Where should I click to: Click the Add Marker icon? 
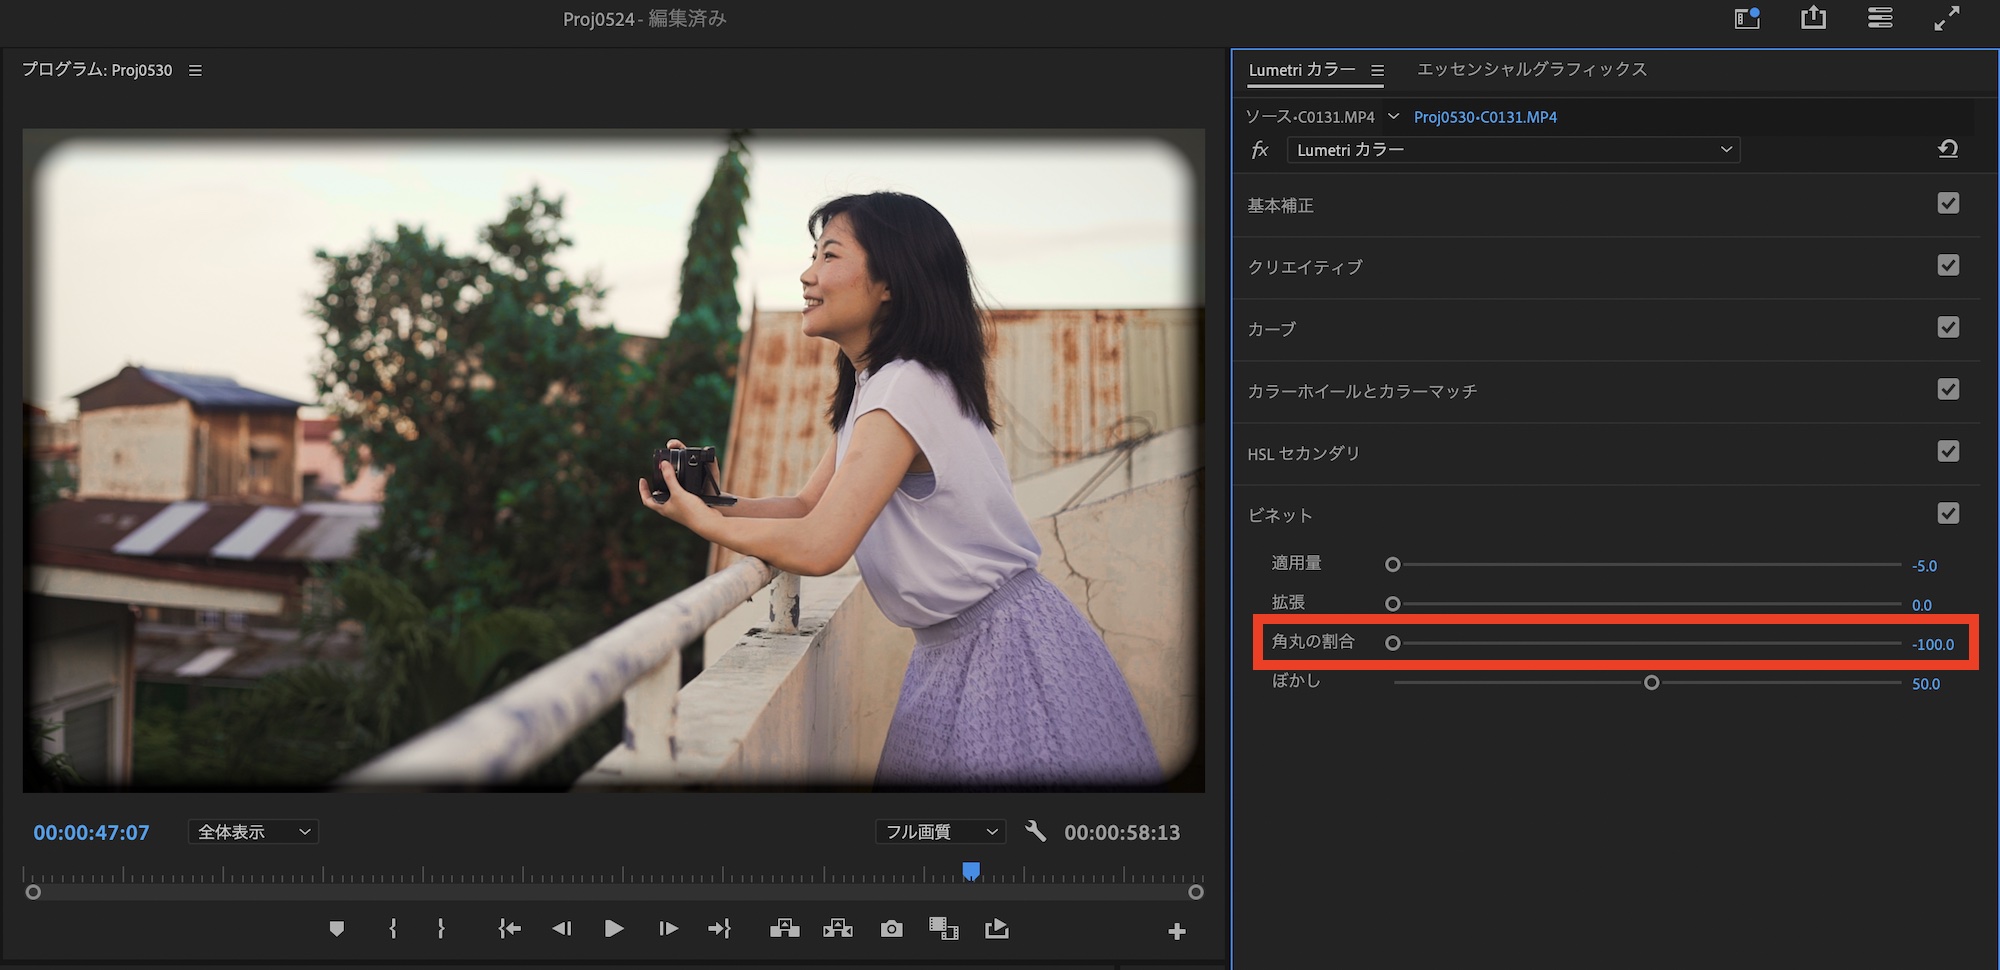[337, 929]
